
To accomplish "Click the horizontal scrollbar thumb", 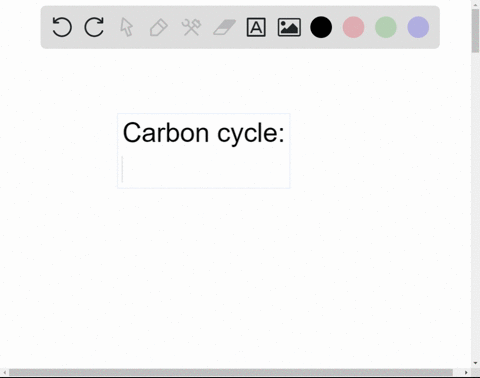I will pos(231,372).
